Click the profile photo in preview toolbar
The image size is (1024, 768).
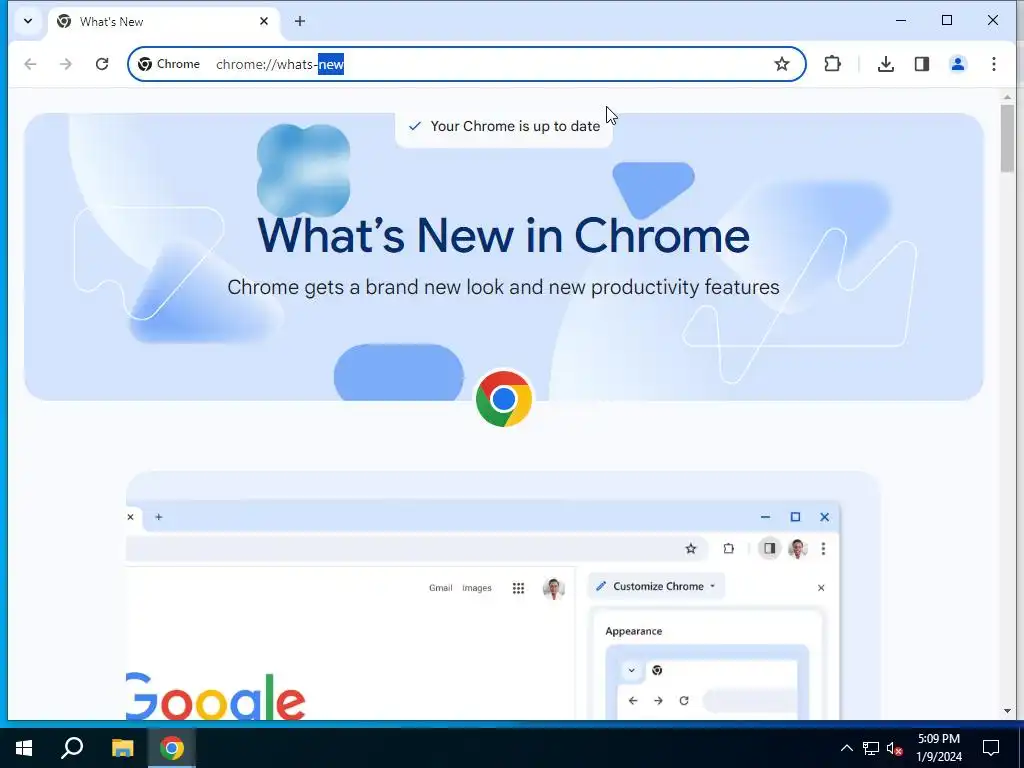pyautogui.click(x=797, y=549)
